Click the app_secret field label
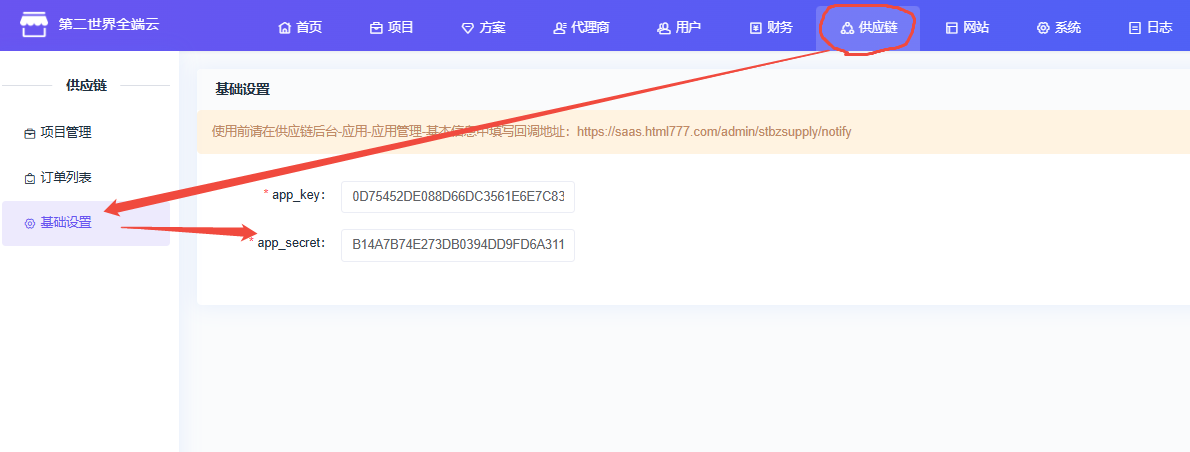The height and width of the screenshot is (452, 1190). coord(291,243)
